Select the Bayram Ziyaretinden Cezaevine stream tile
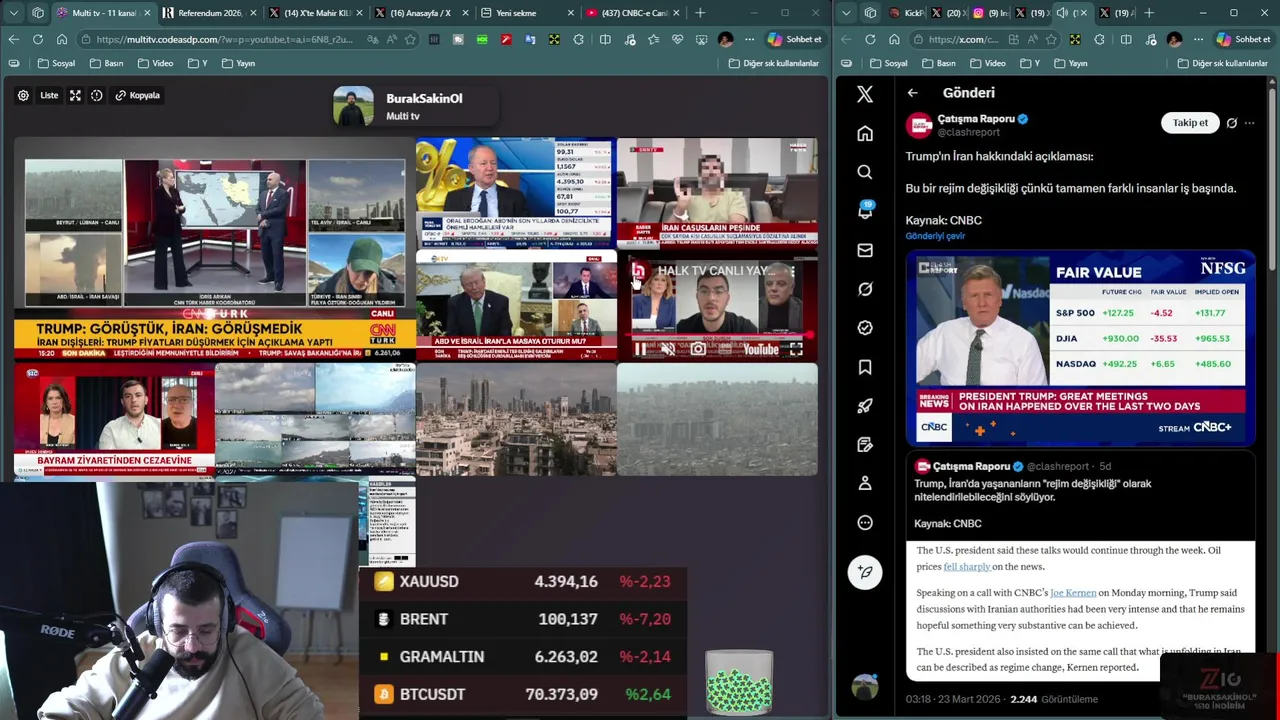 [x=114, y=419]
